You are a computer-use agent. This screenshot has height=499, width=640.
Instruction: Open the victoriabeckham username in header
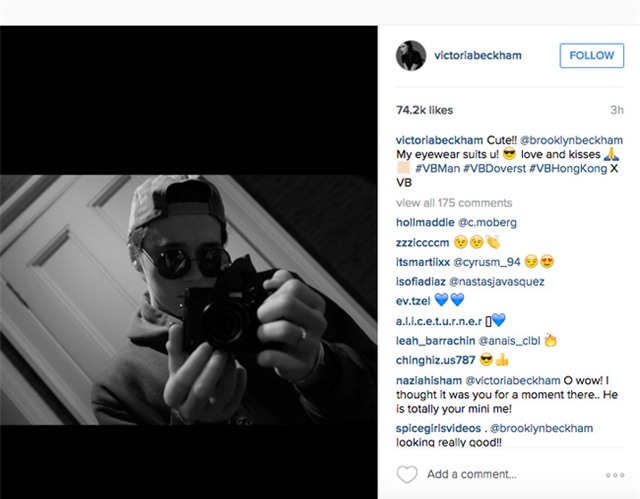478,55
